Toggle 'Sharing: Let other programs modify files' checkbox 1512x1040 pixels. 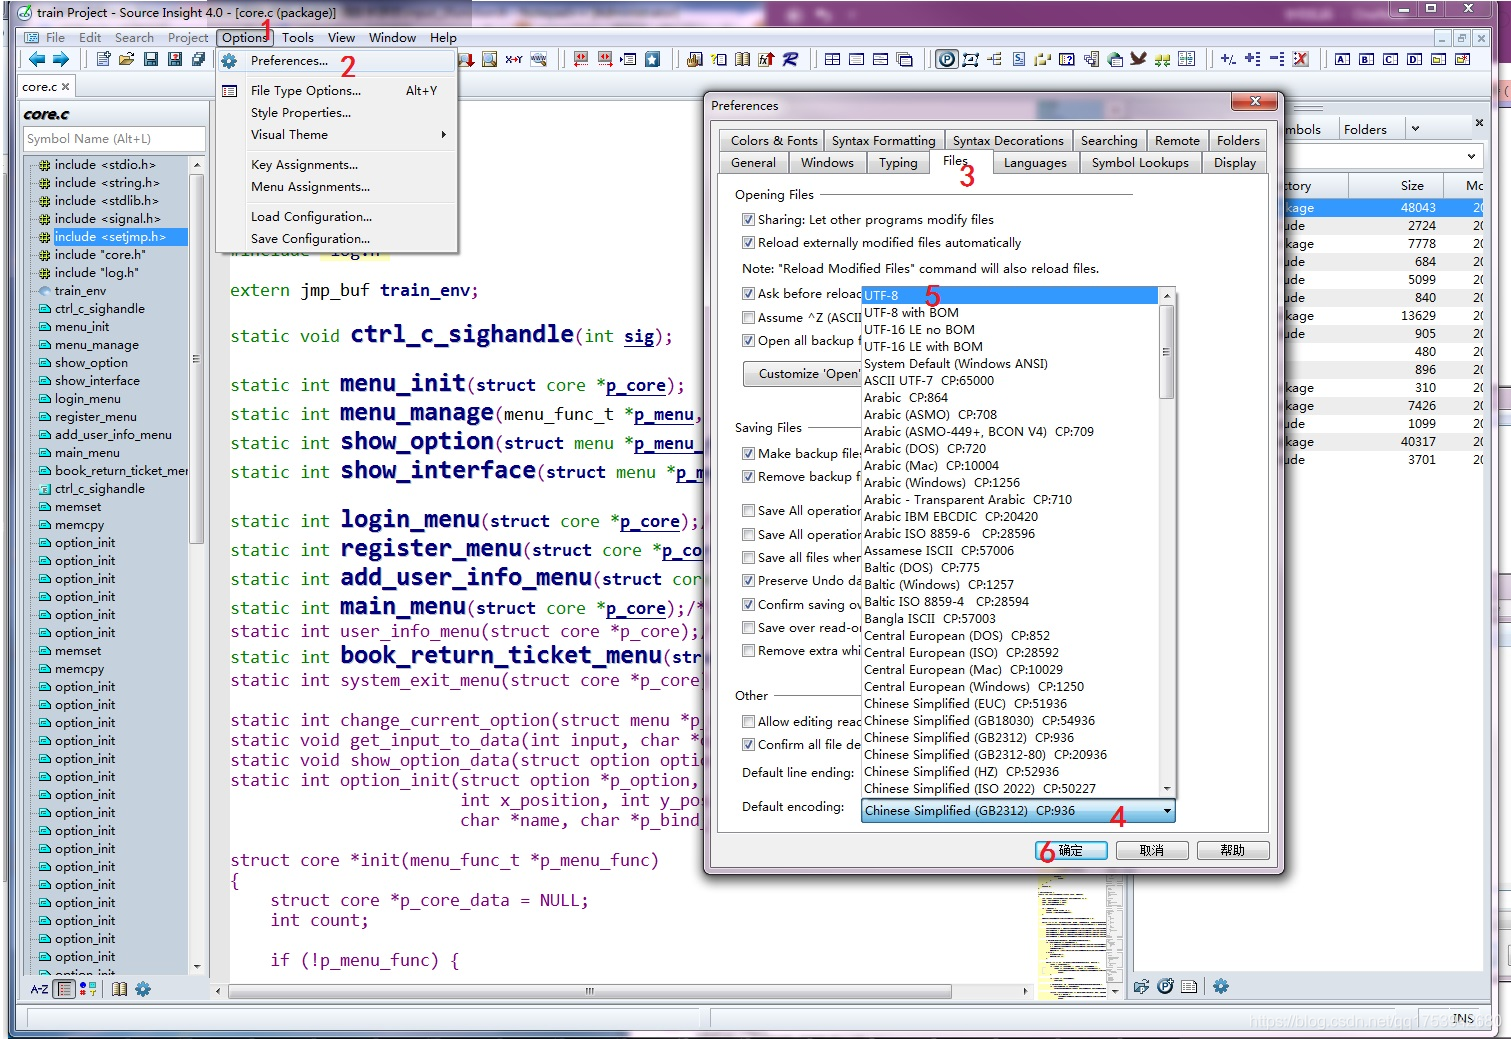(x=748, y=219)
